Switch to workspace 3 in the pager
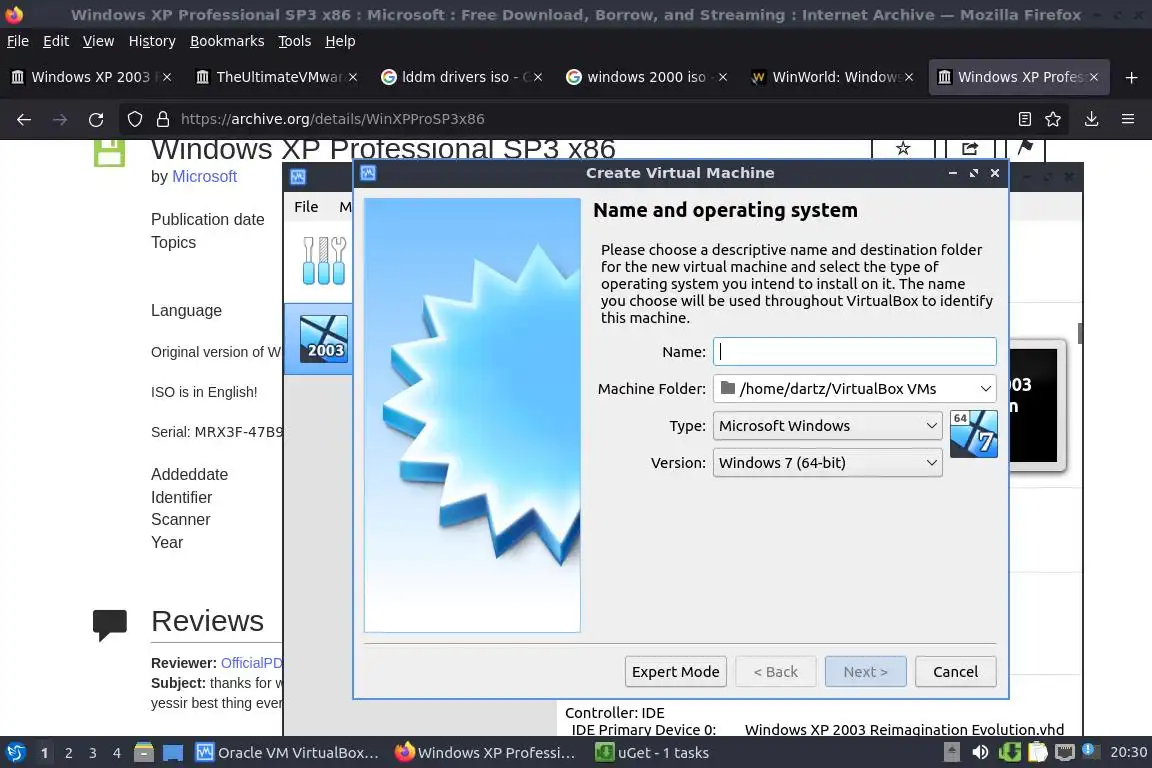The height and width of the screenshot is (768, 1152). coord(93,753)
